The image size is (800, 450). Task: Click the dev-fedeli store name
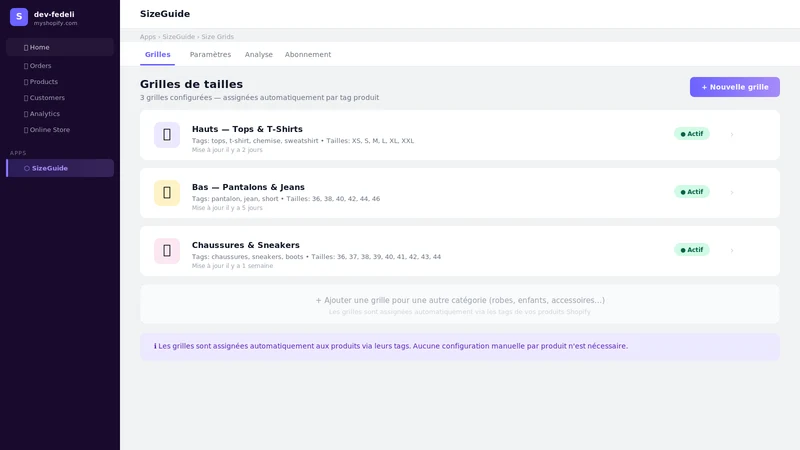54,14
